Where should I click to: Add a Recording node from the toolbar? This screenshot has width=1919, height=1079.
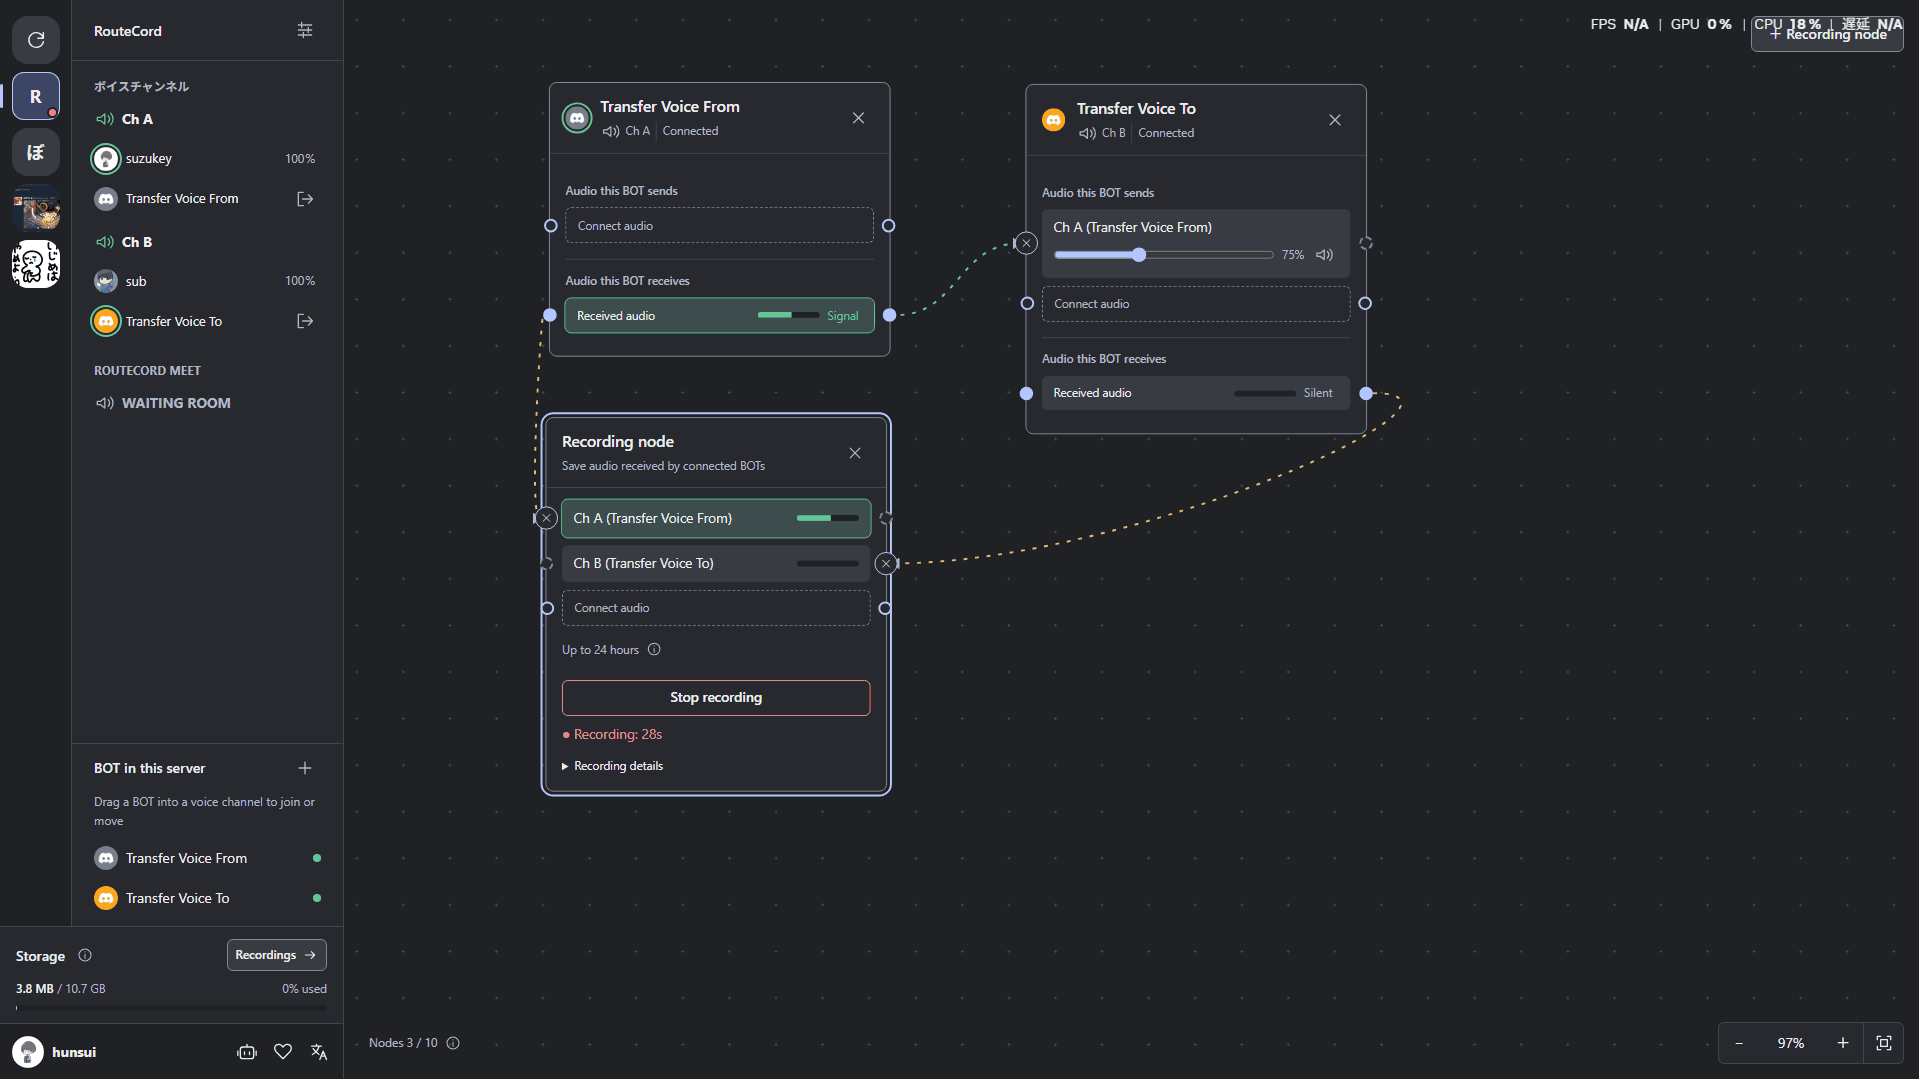tap(1827, 34)
